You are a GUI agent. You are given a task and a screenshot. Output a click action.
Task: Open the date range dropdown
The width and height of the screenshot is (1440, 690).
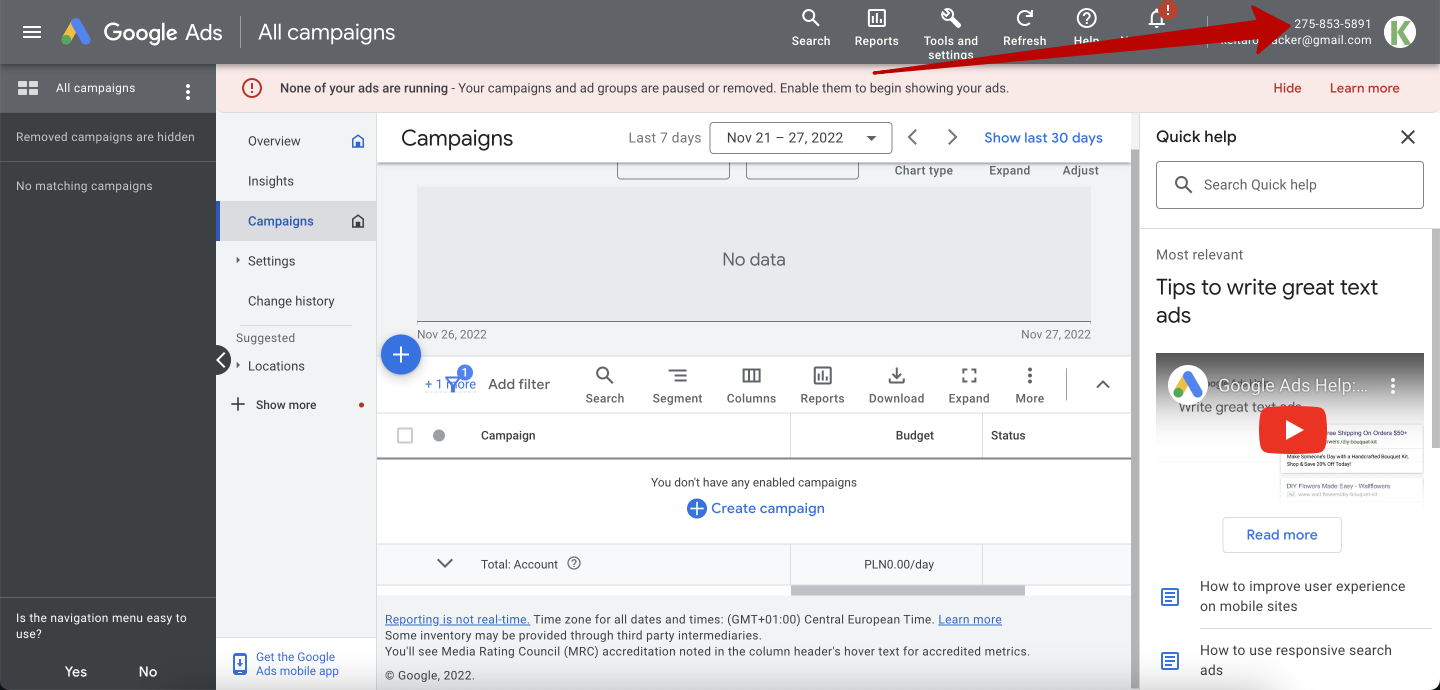pos(800,138)
